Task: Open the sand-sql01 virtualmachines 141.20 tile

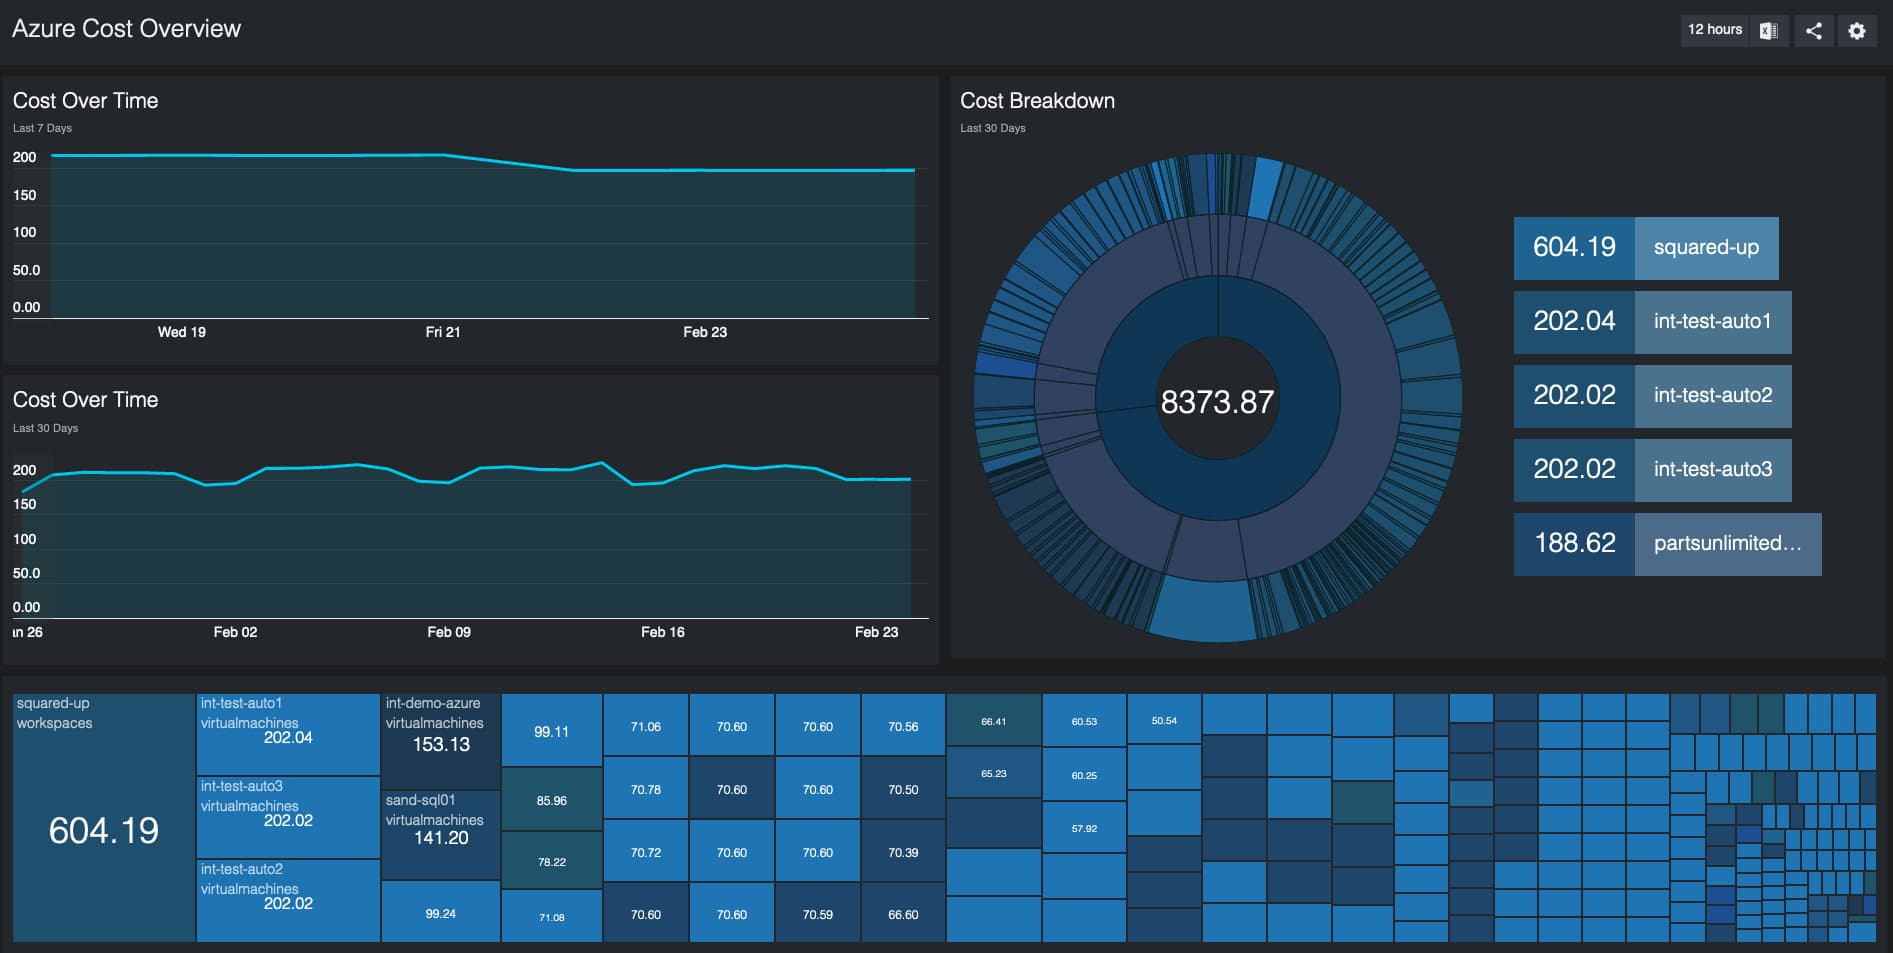Action: [x=441, y=835]
